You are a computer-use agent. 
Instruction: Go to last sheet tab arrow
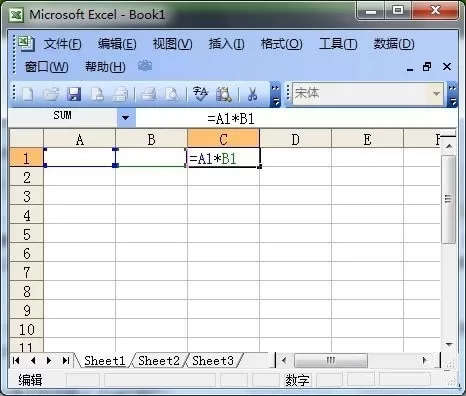click(x=66, y=360)
